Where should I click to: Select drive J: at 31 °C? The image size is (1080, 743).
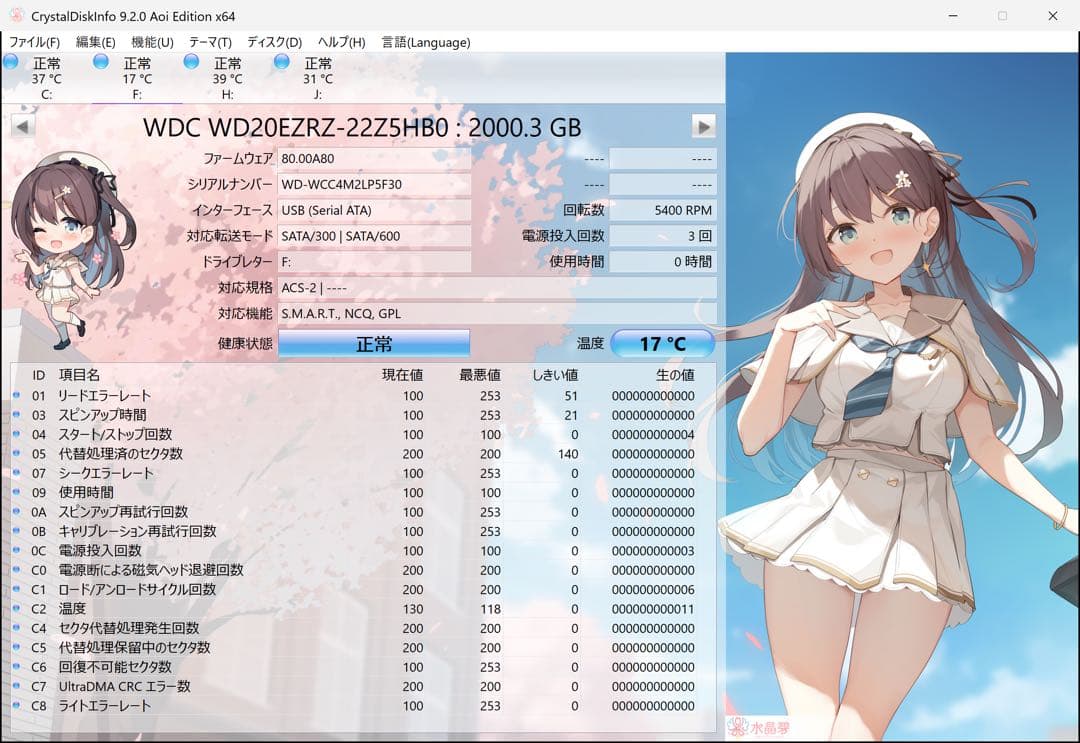(x=318, y=78)
